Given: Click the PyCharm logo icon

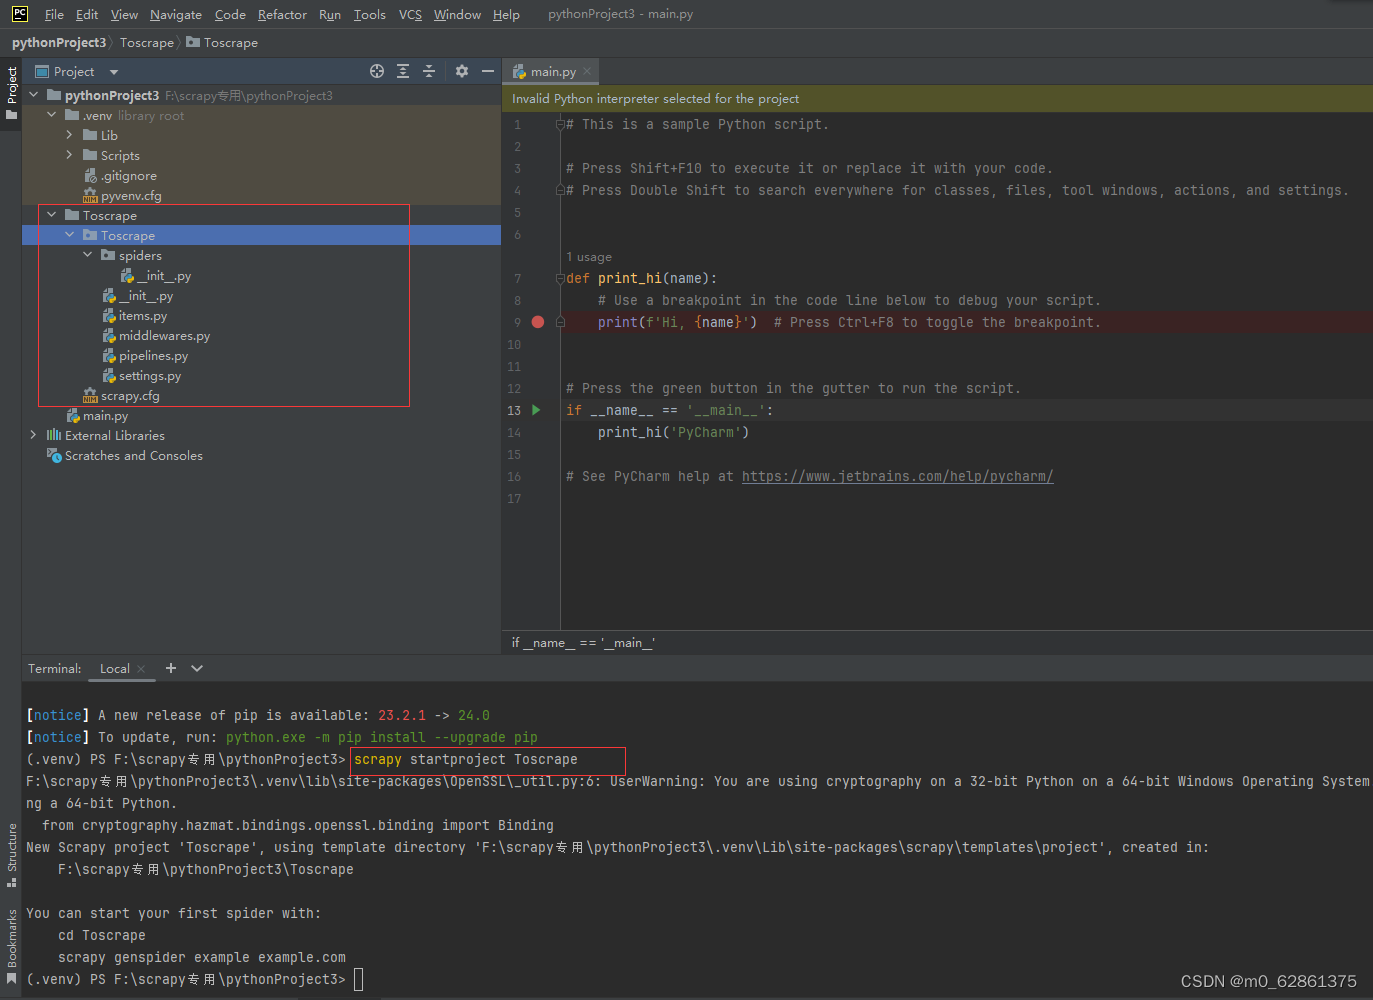Looking at the screenshot, I should (20, 14).
